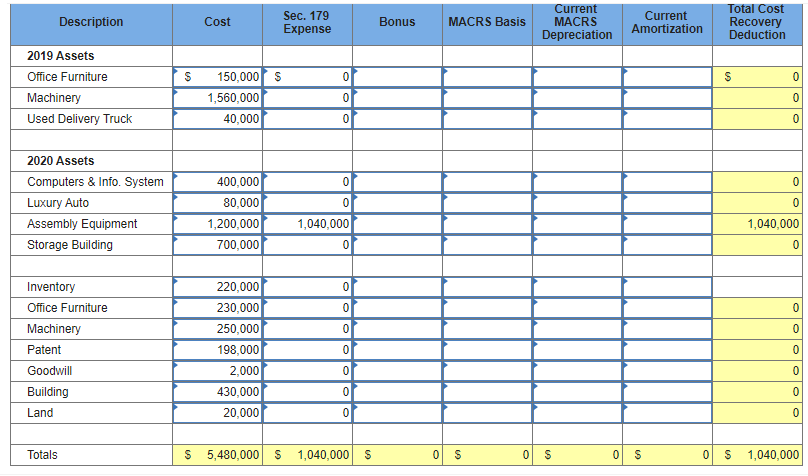Click the Sec. 179 Expense column header
This screenshot has height=476, width=808.
[307, 22]
